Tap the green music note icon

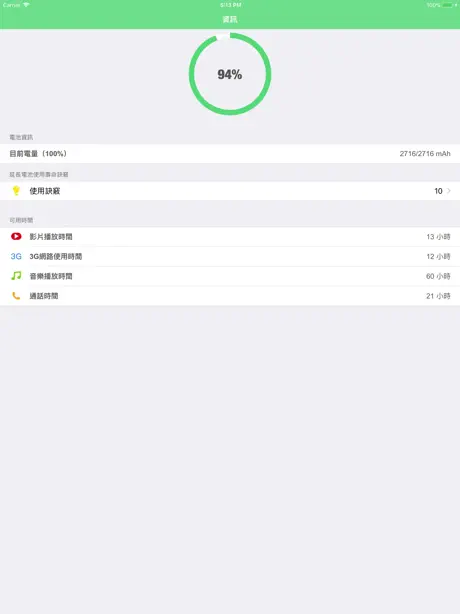coord(16,276)
